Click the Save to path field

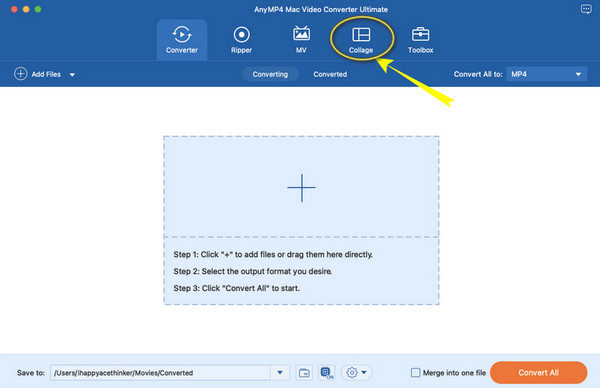point(160,373)
